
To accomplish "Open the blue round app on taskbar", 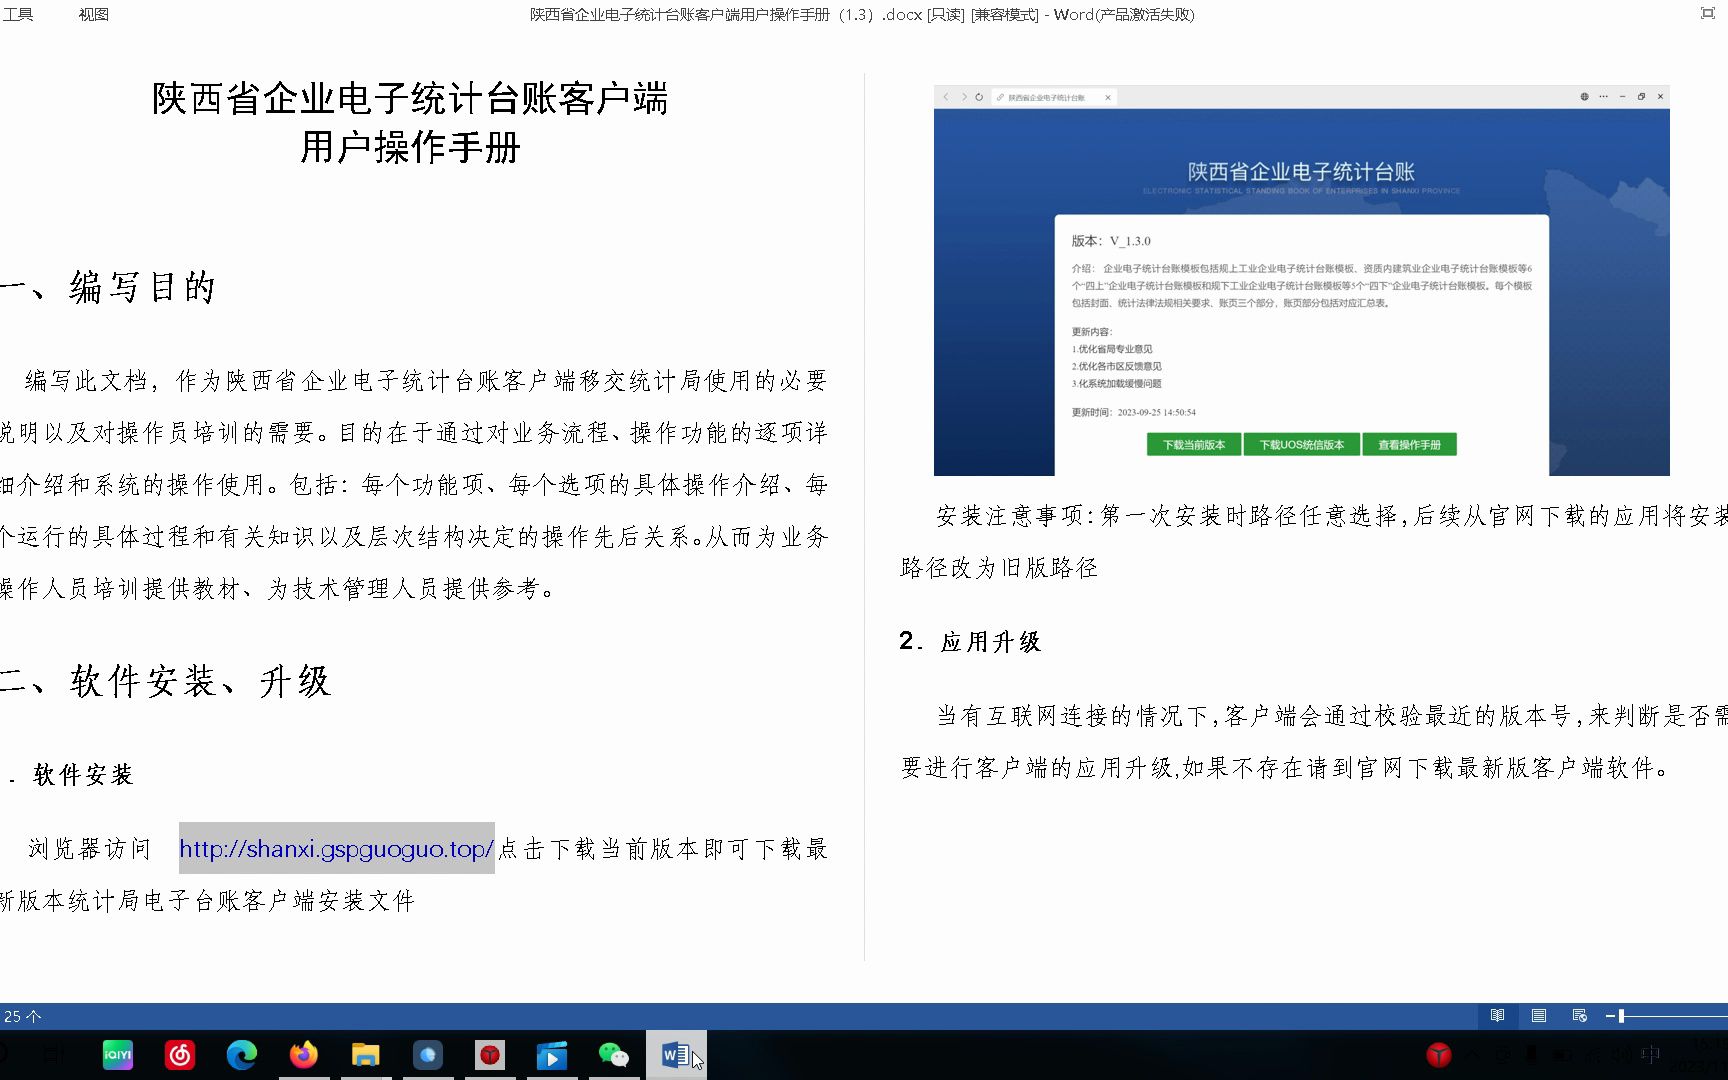I will (428, 1055).
